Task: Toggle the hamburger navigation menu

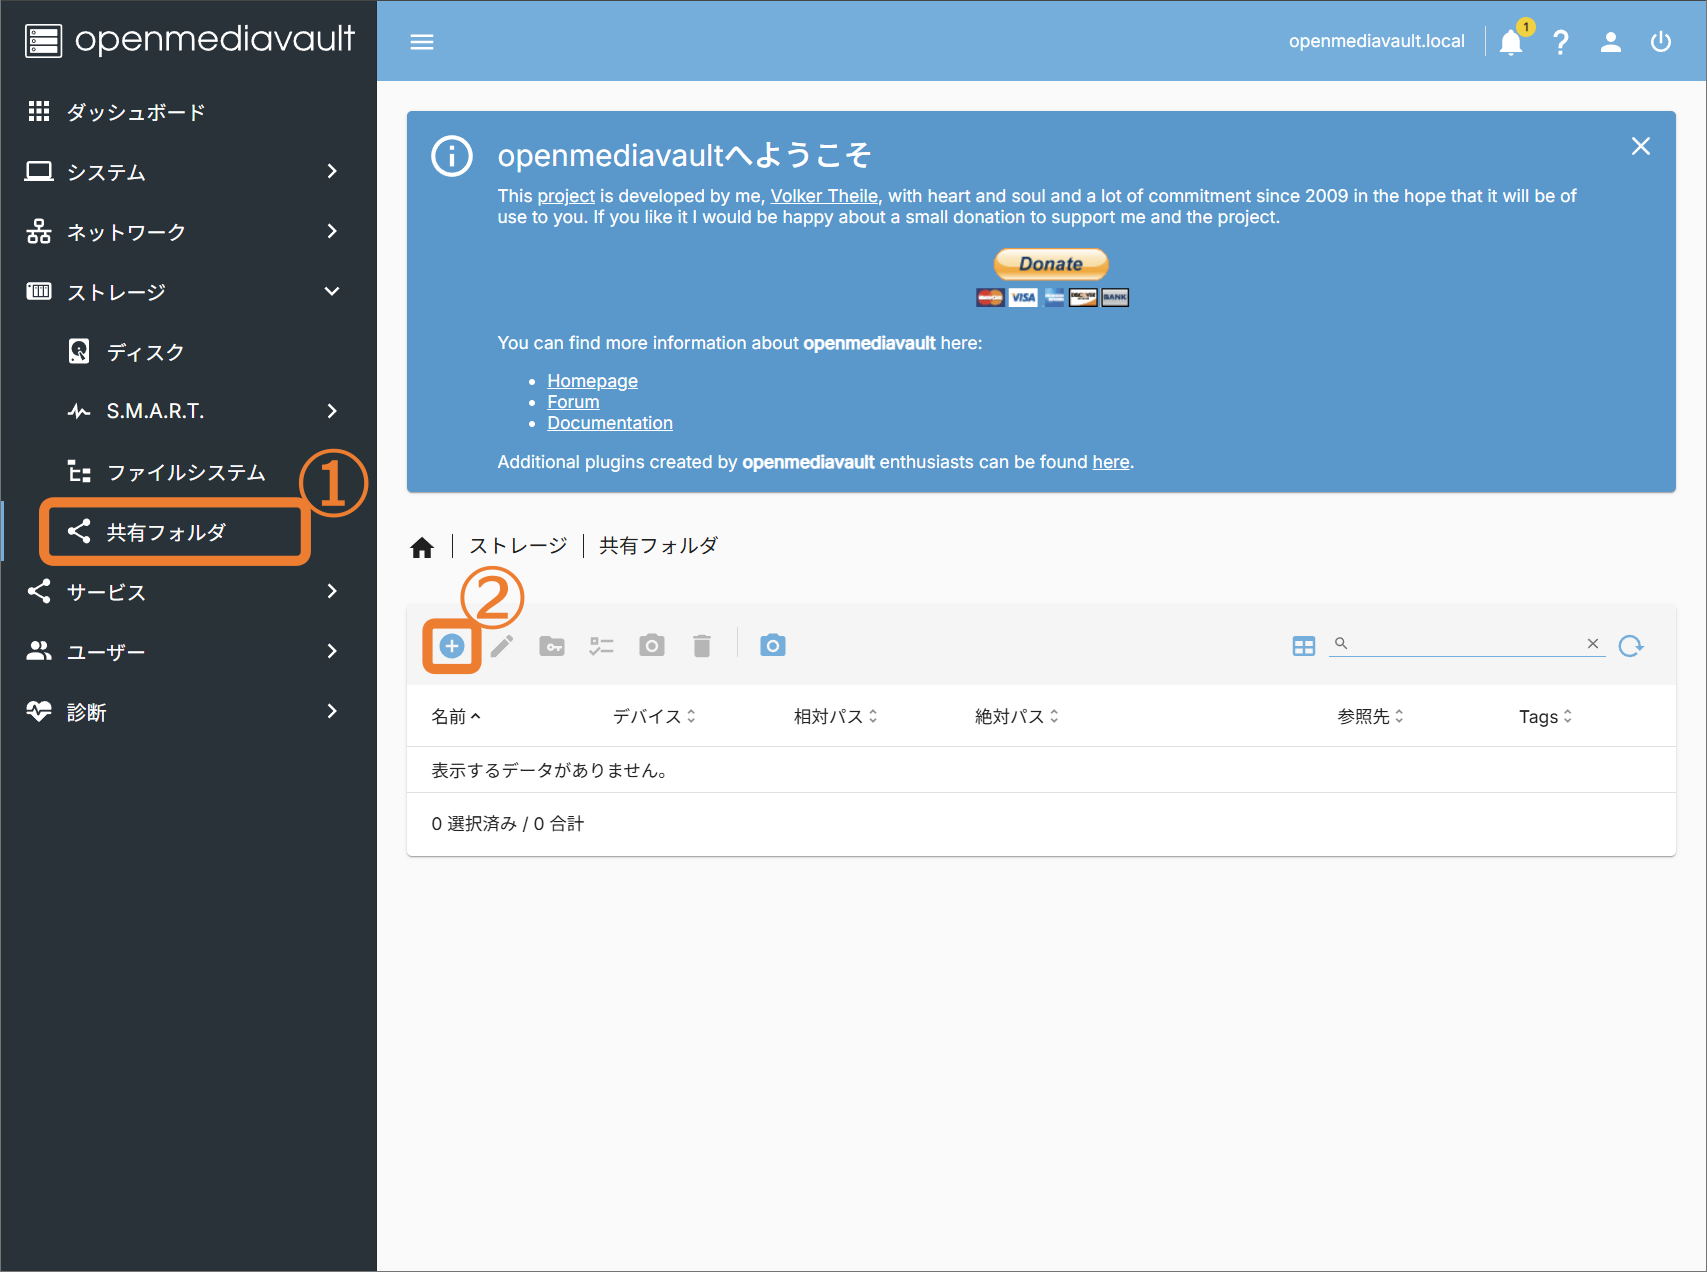Action: pyautogui.click(x=422, y=42)
